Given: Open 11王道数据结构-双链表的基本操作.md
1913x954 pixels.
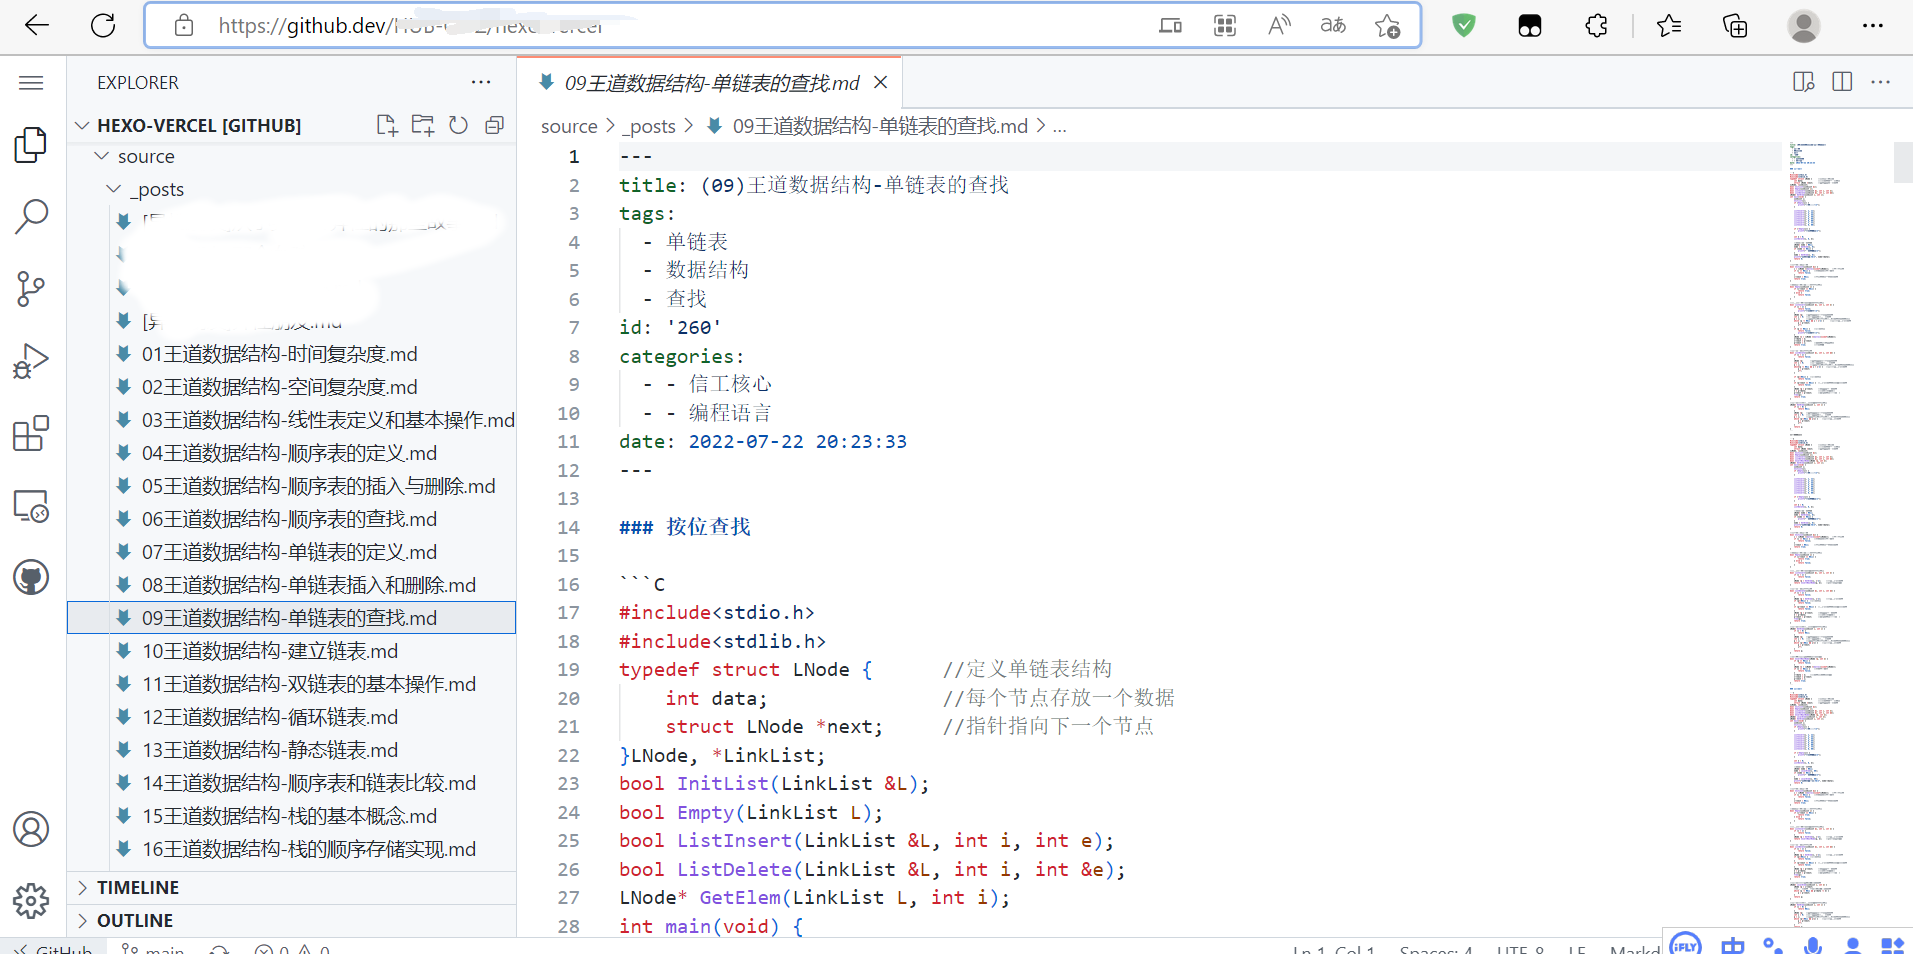Looking at the screenshot, I should pos(309,684).
